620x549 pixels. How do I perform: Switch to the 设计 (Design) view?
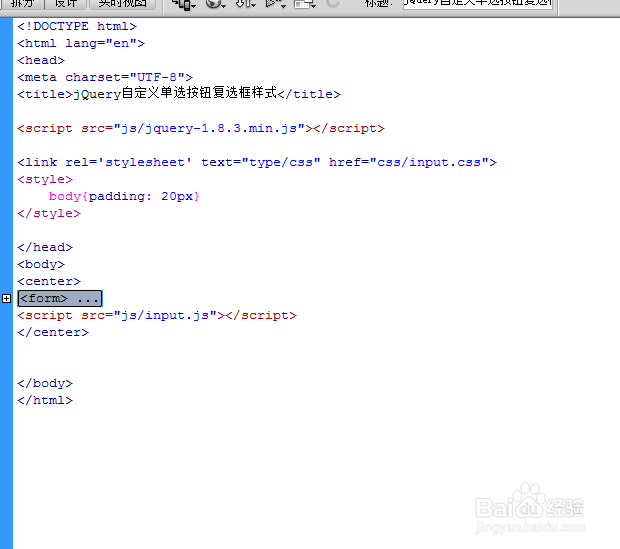(65, 3)
